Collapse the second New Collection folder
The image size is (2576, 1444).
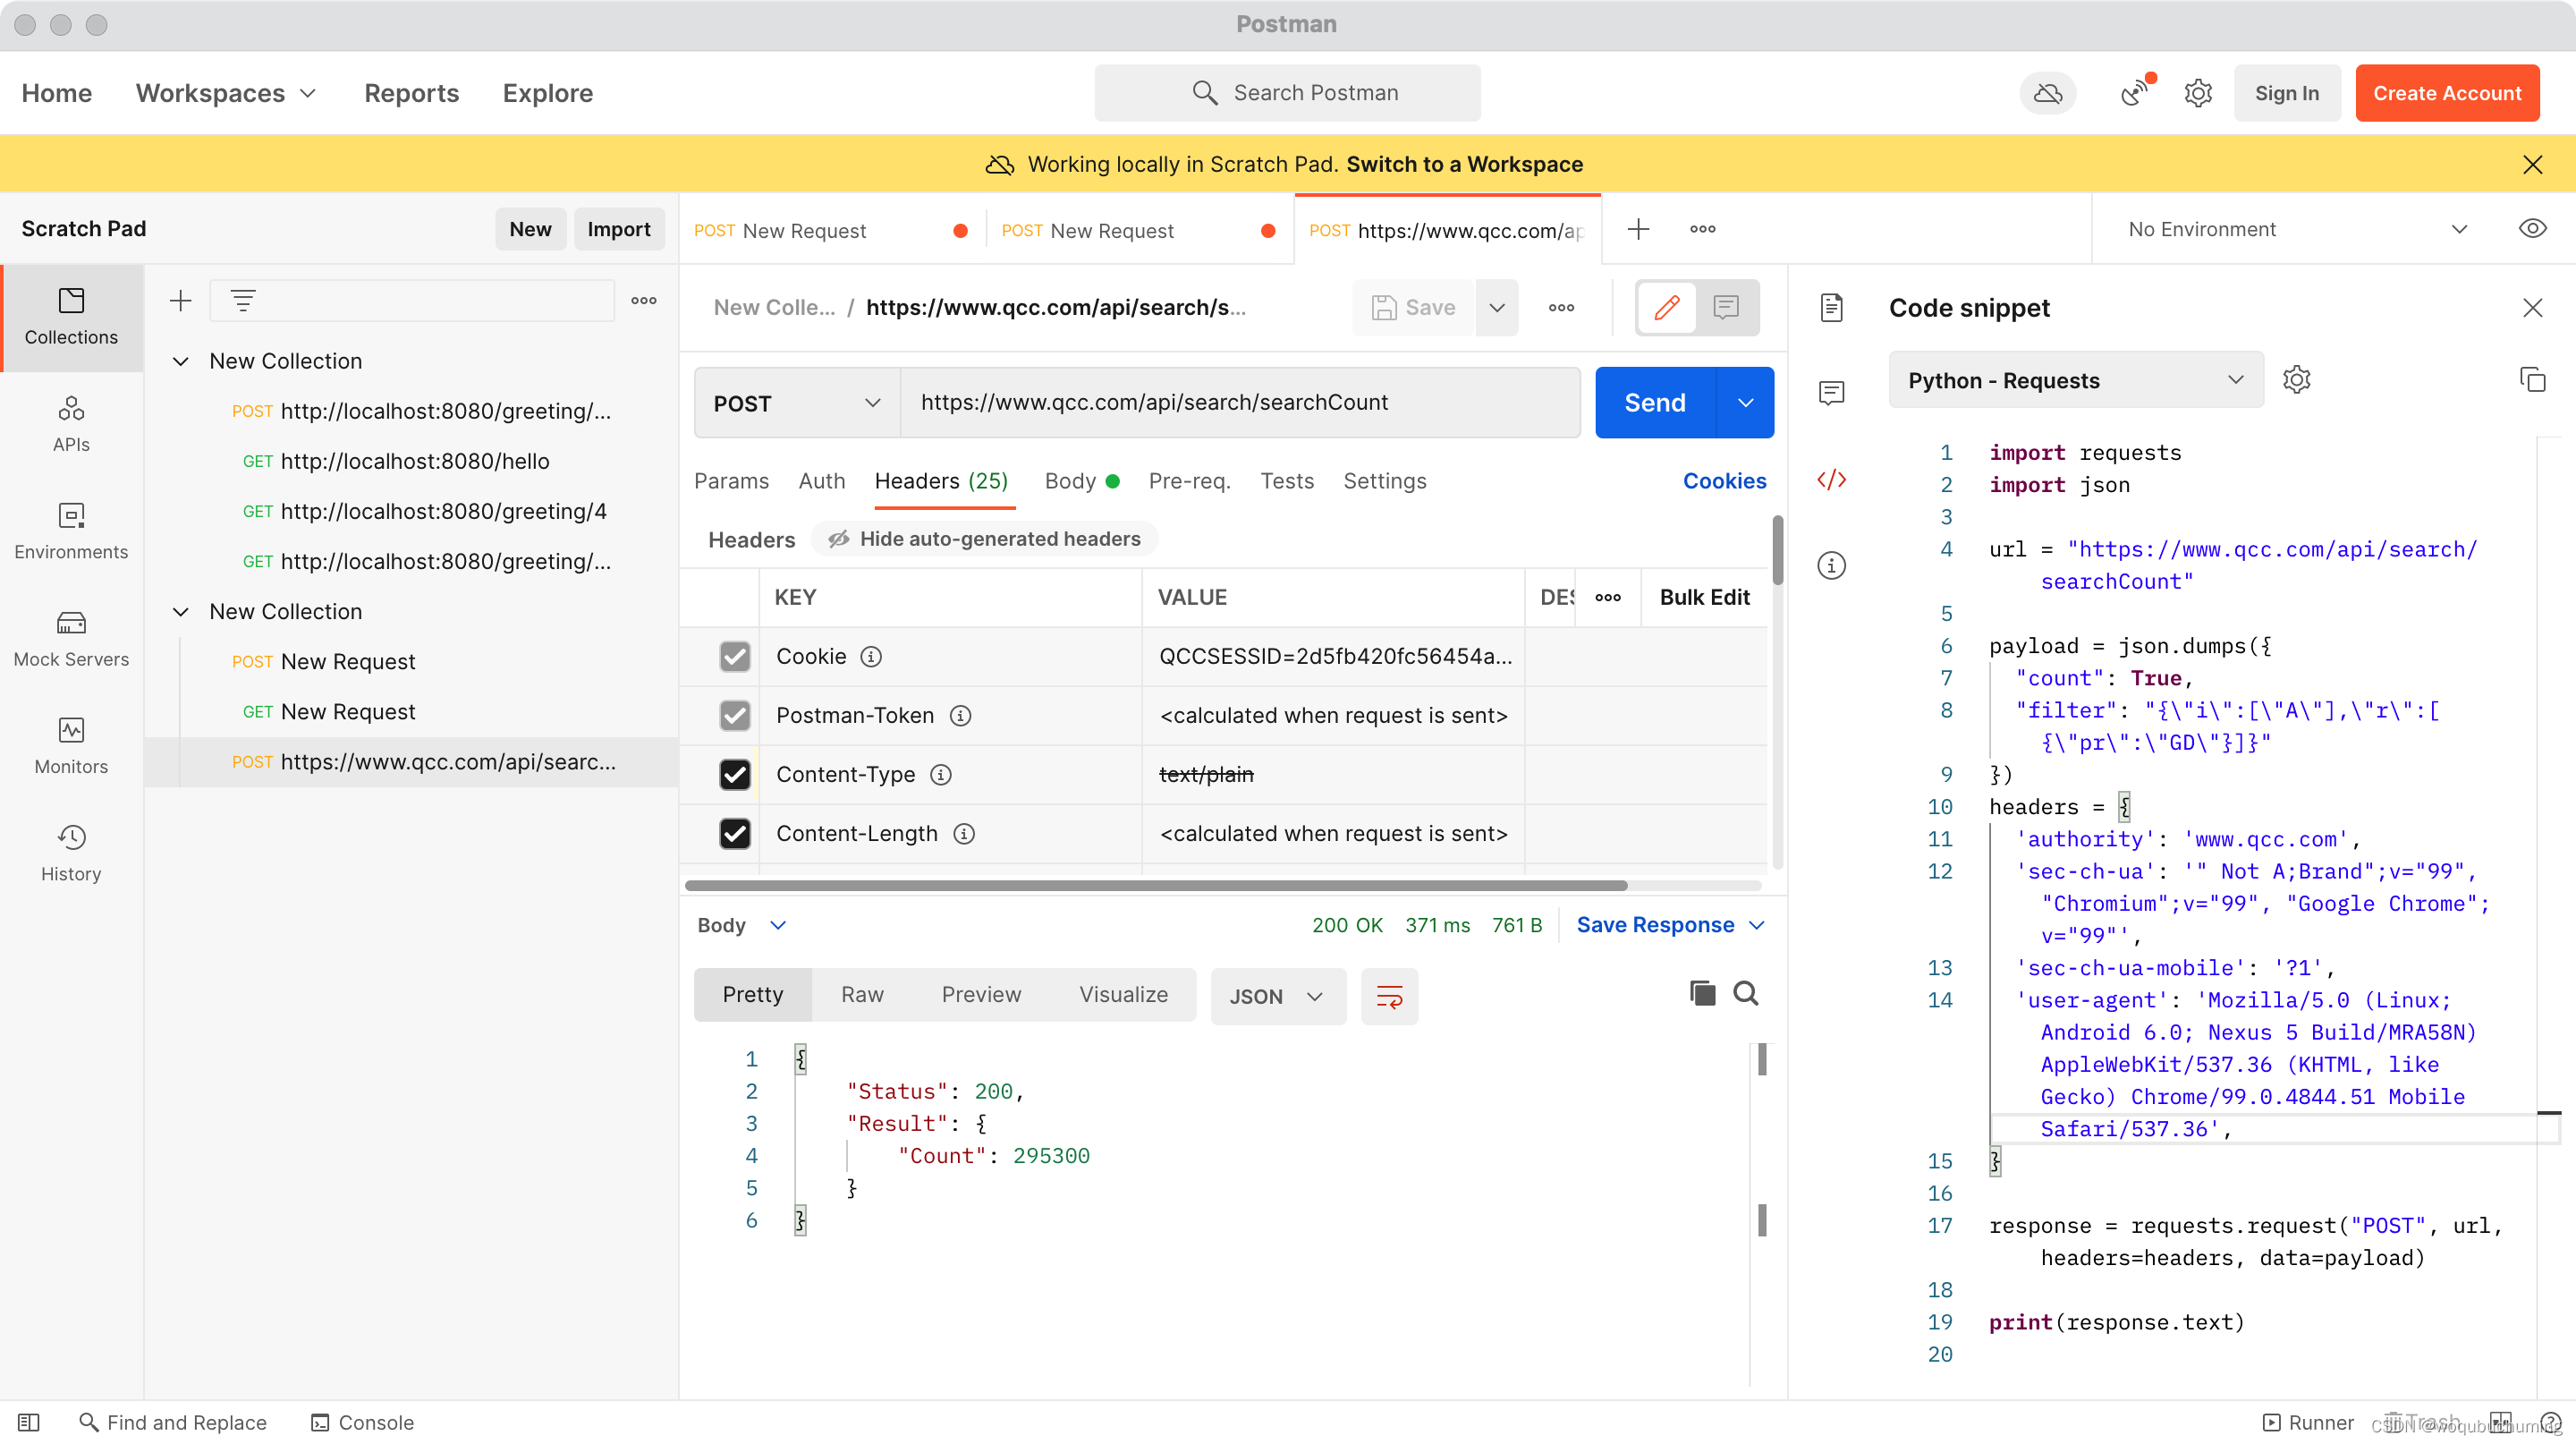point(181,611)
